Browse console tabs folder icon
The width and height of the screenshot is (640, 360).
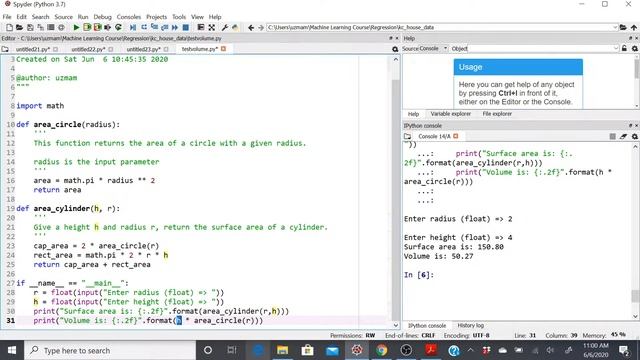tap(407, 136)
